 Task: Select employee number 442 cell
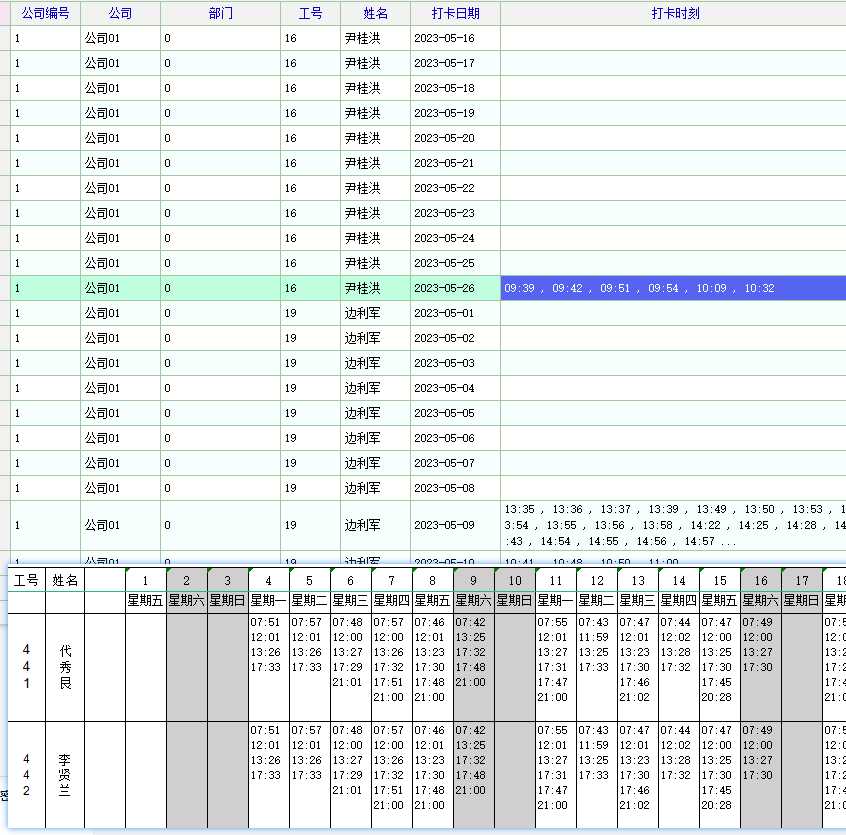click(x=26, y=775)
